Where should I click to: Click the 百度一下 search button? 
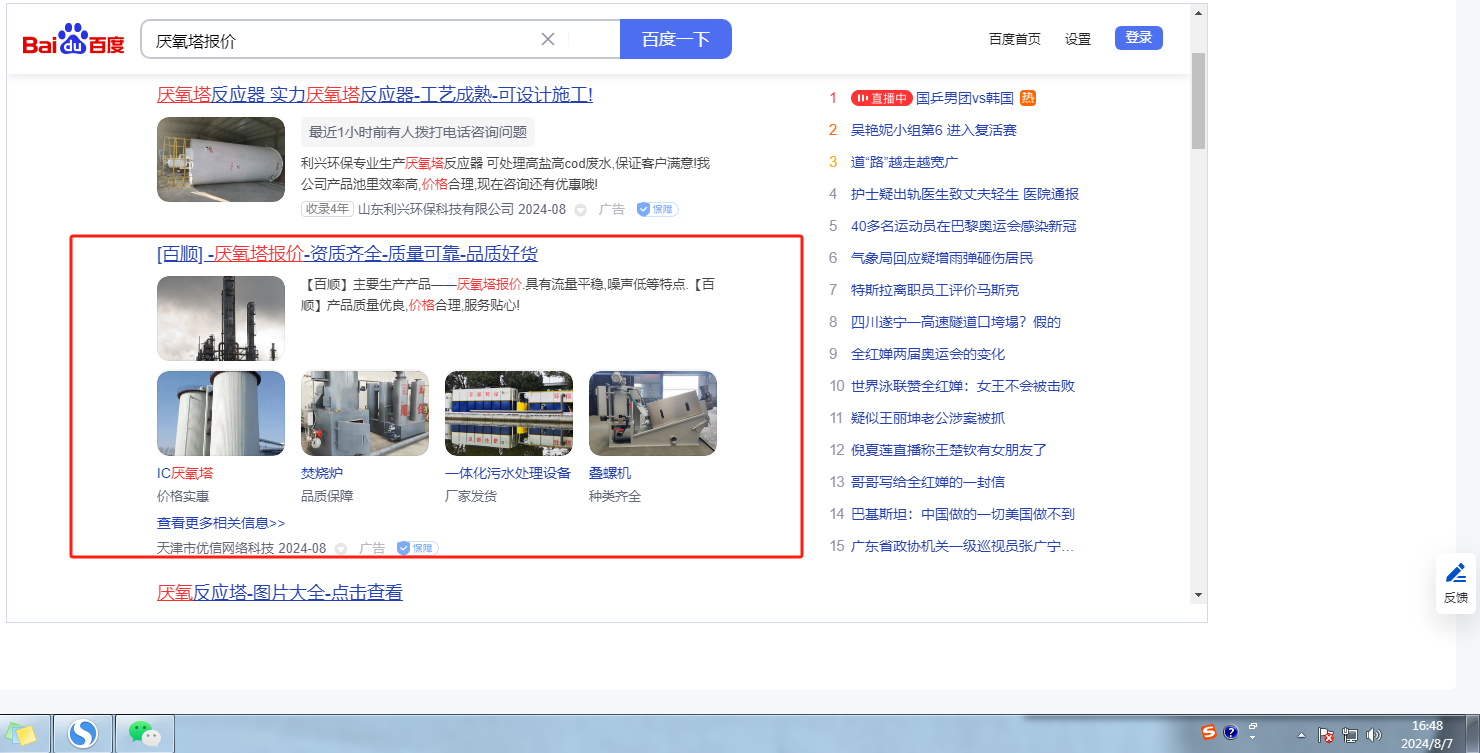[676, 39]
